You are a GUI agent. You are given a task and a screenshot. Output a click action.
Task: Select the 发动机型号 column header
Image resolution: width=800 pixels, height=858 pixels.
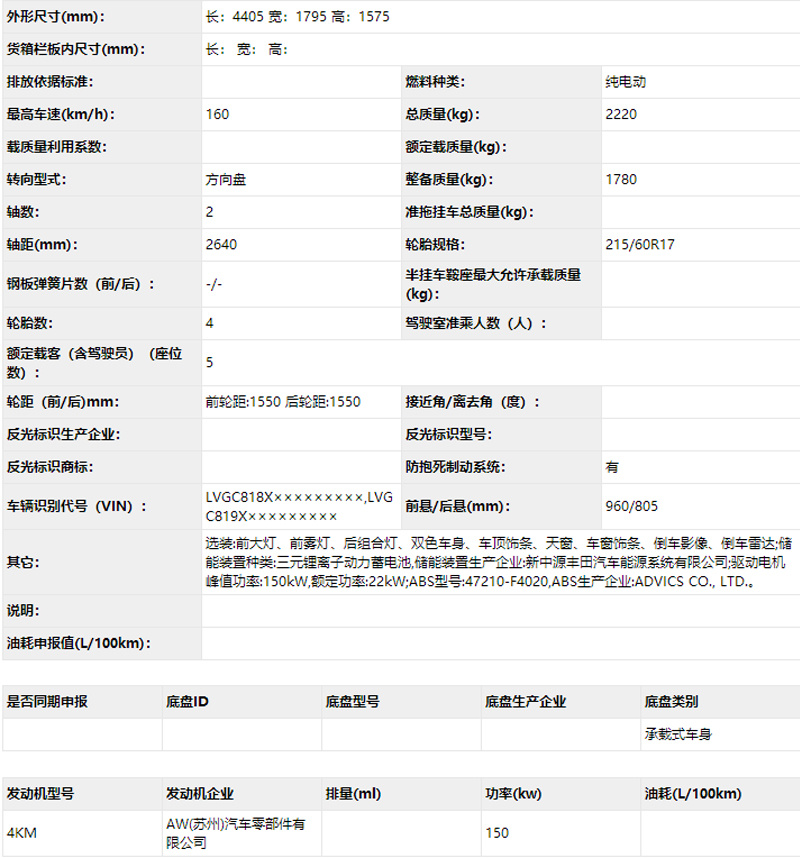(40, 793)
